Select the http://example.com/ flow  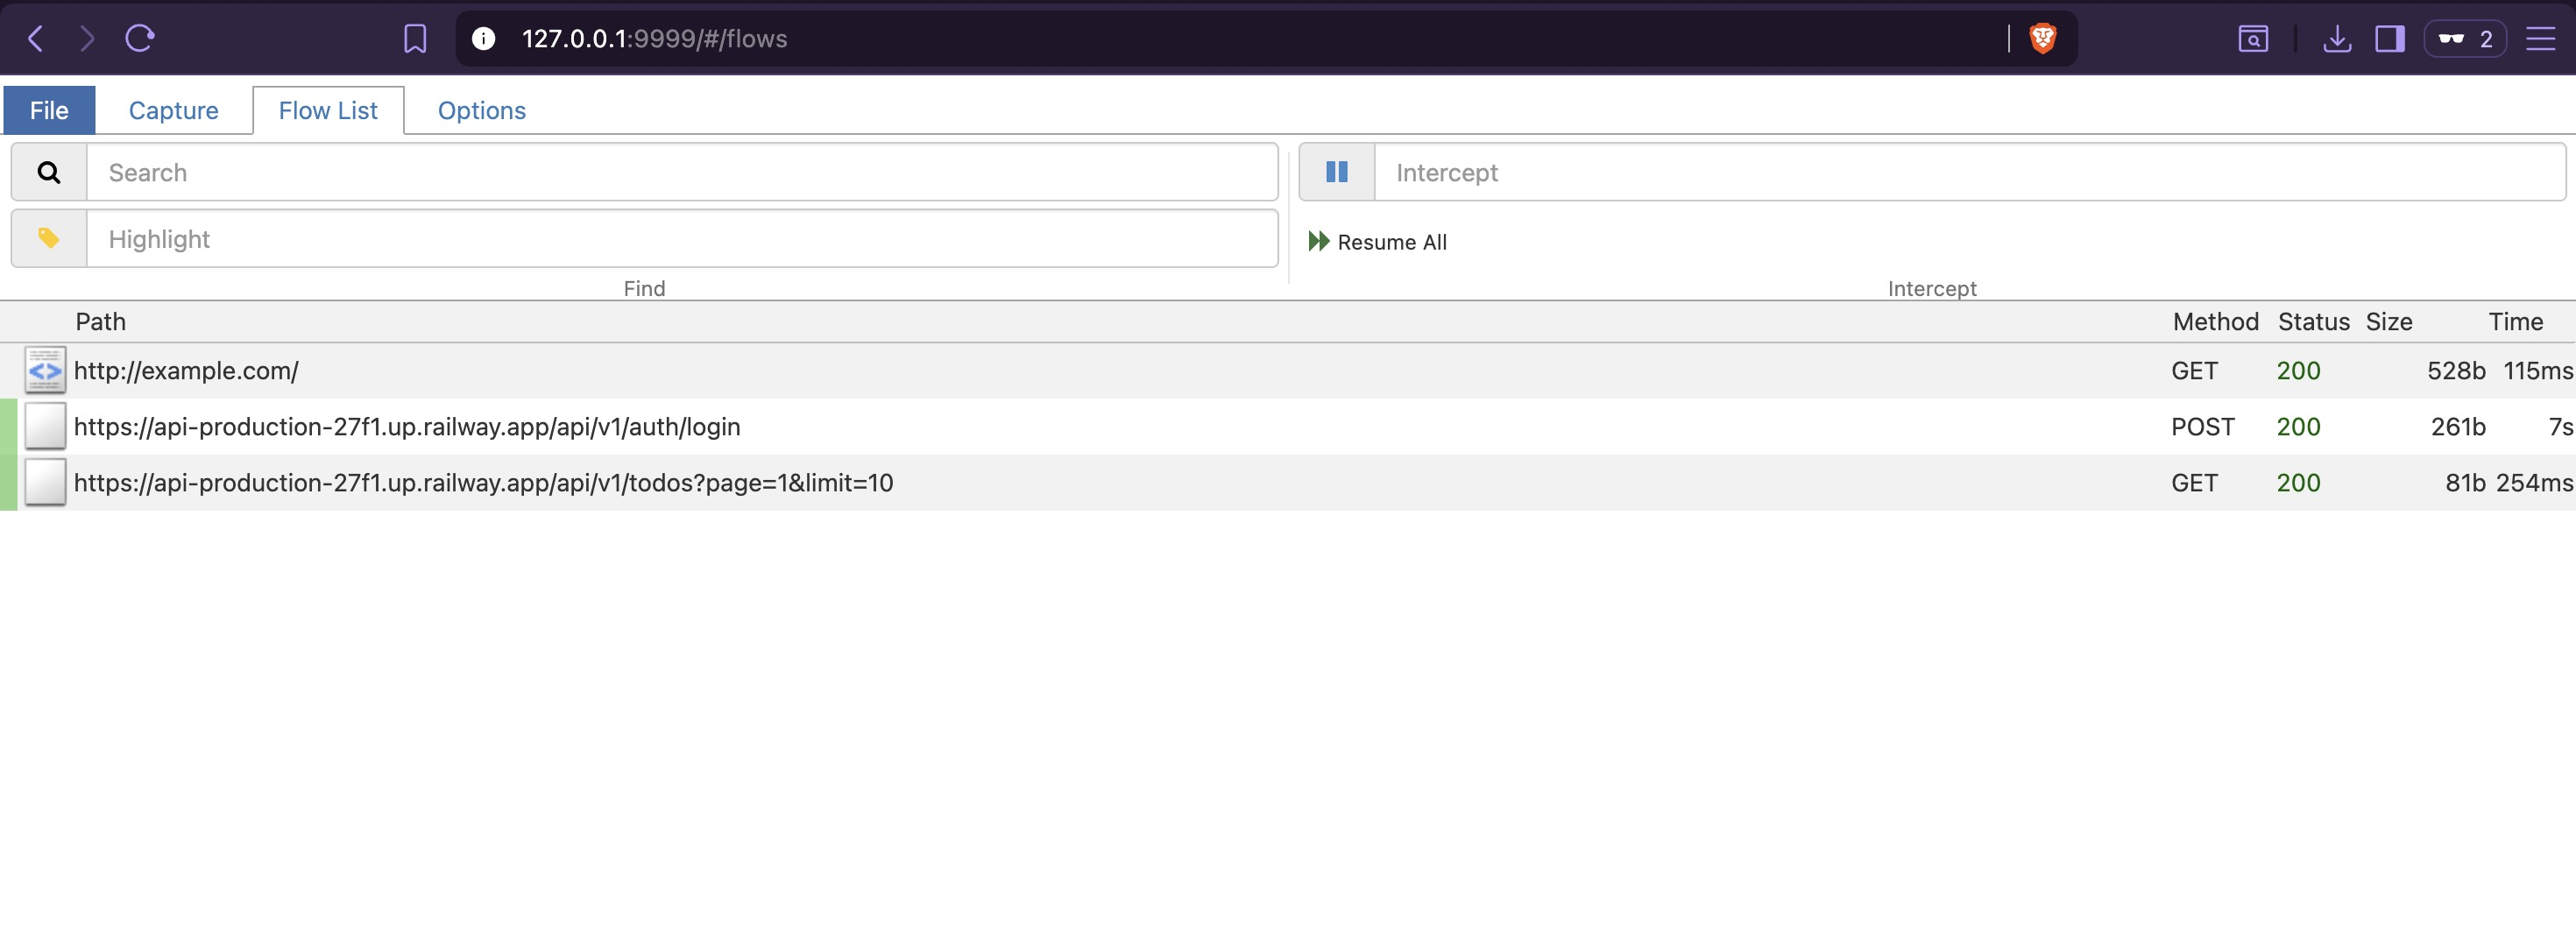(x=186, y=370)
